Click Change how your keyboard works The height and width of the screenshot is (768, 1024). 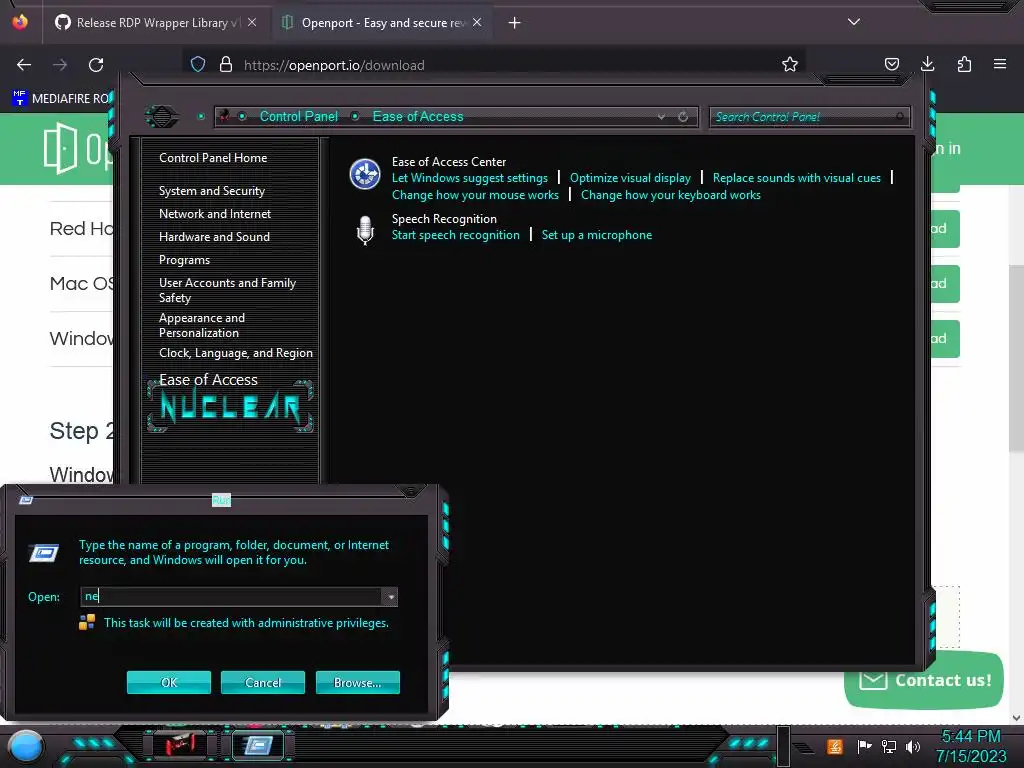(671, 195)
